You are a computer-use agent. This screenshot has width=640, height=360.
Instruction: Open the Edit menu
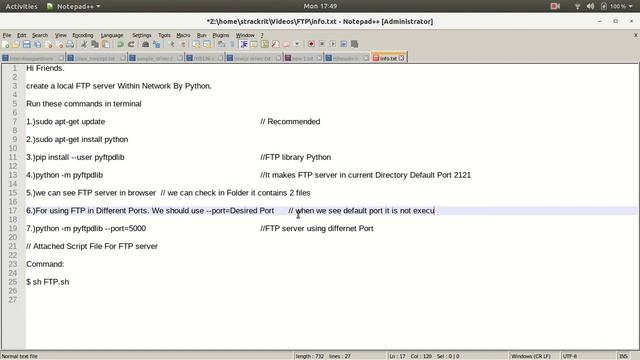pos(22,36)
